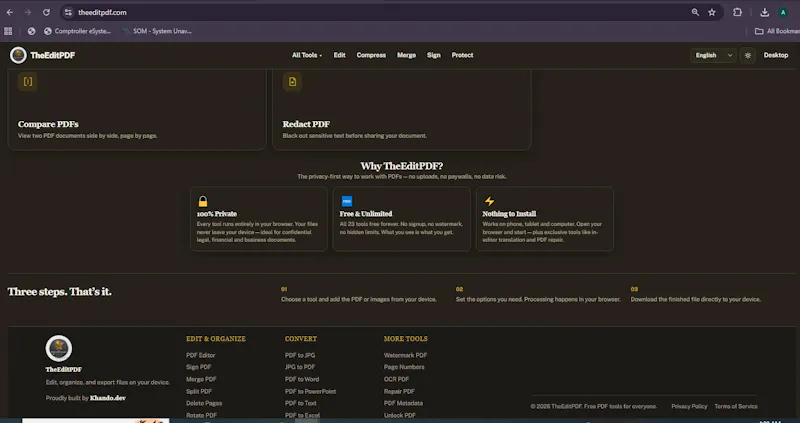Click the footer TheEditPDF round logo
Viewport: 800px width, 423px height.
click(59, 349)
